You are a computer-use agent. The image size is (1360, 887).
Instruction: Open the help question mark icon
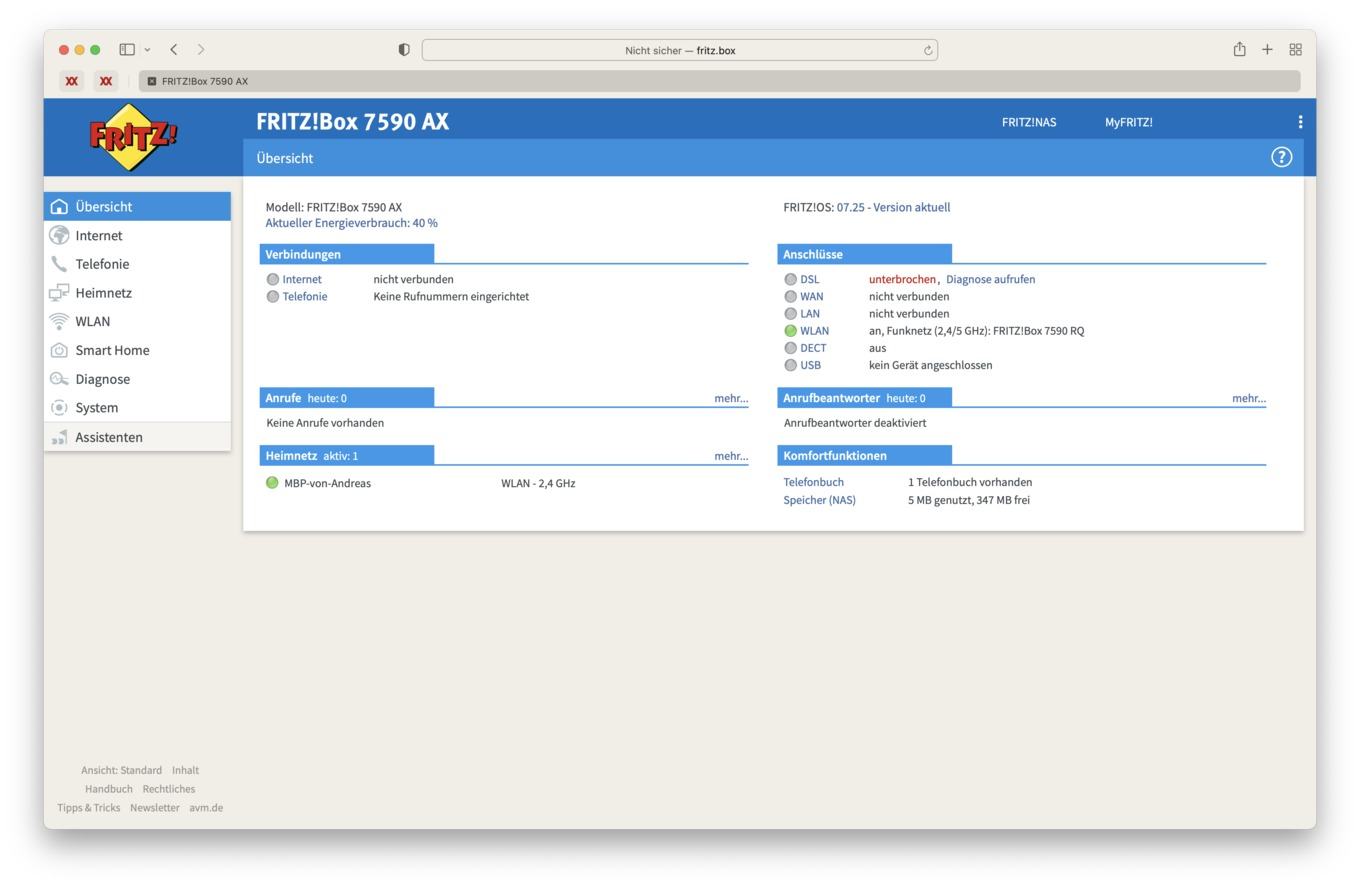tap(1281, 157)
